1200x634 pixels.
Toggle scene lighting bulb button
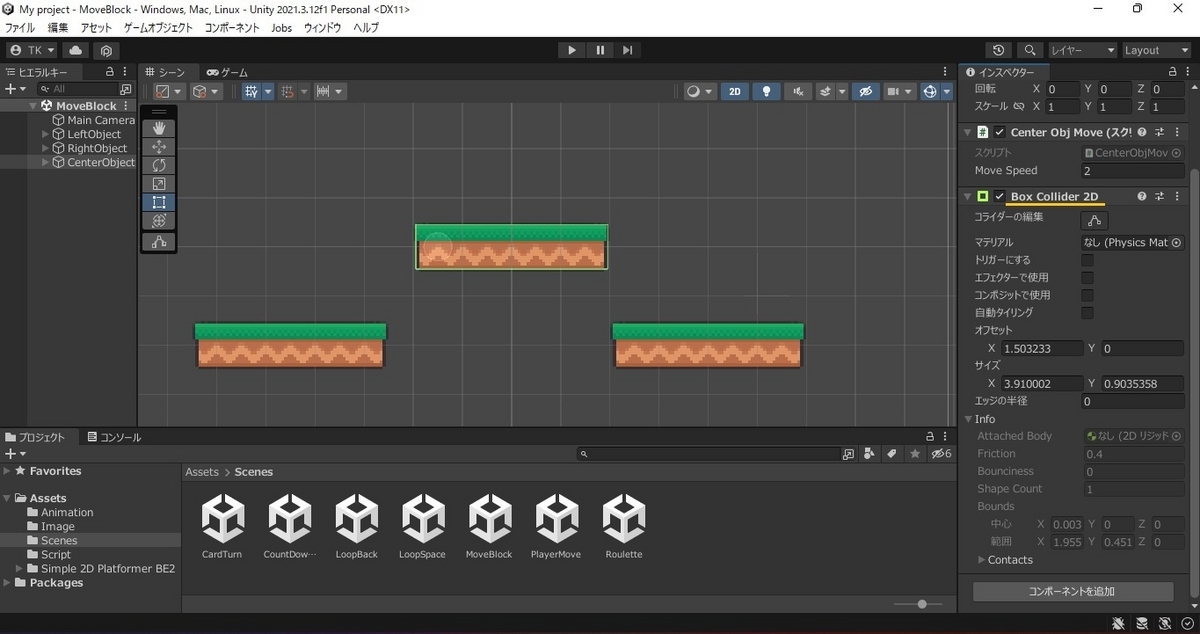[x=767, y=91]
